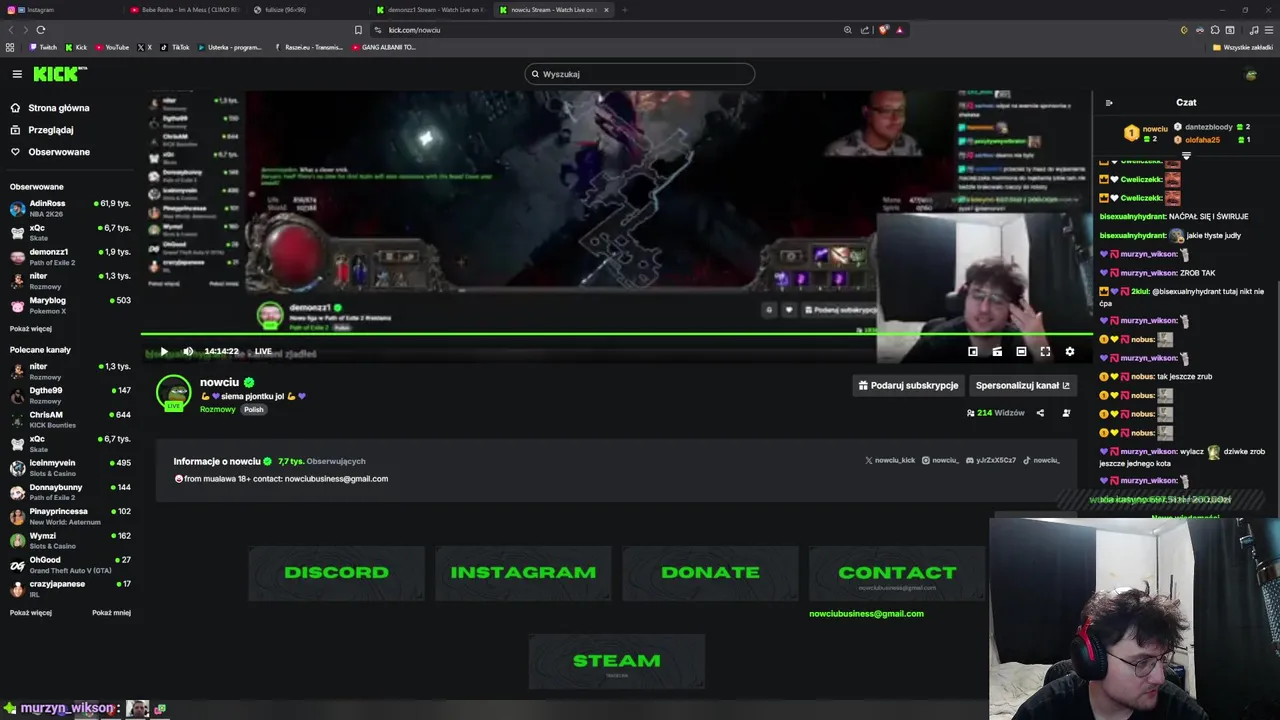Open TikTok bookmark
The image size is (1280, 720).
175,47
